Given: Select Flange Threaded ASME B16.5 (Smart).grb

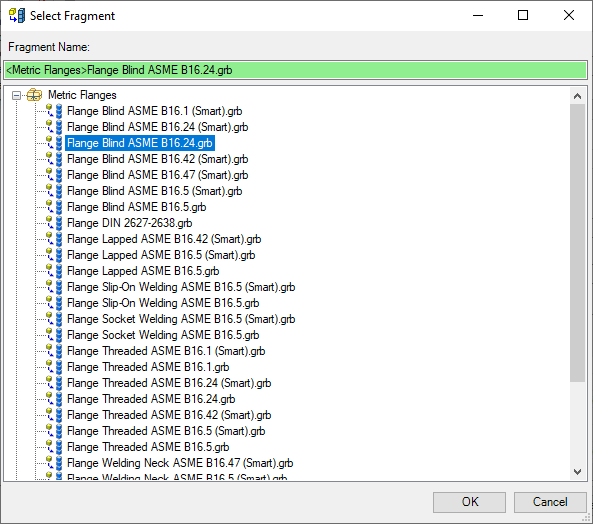Looking at the screenshot, I should (166, 431).
